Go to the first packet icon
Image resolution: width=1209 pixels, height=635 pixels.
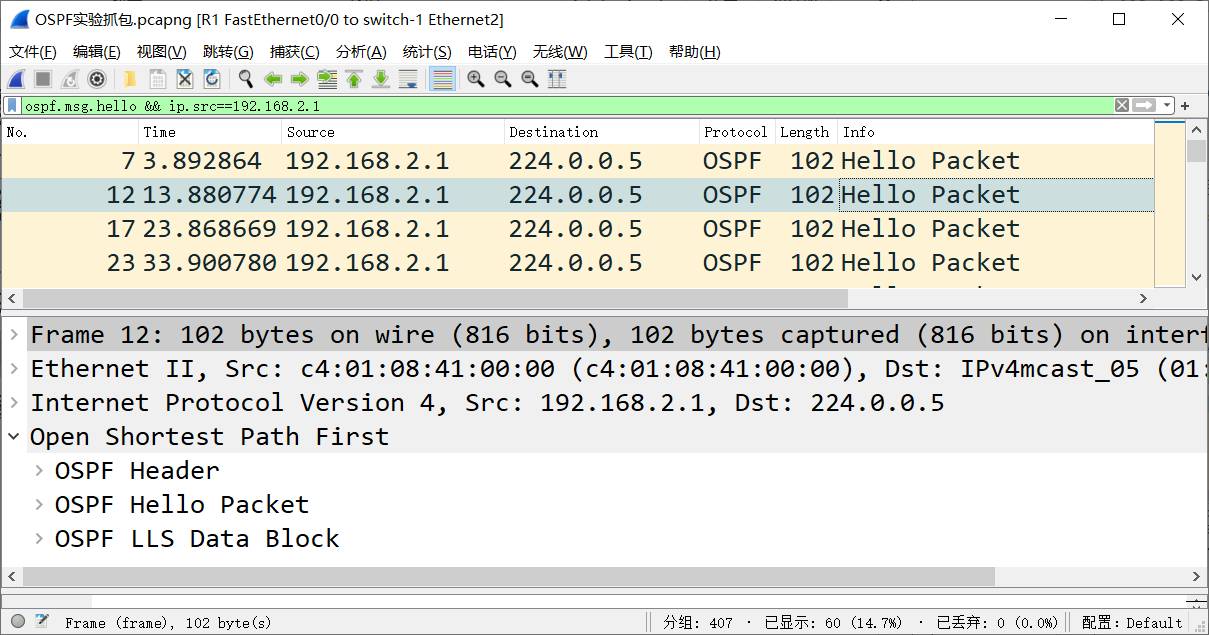click(x=354, y=80)
